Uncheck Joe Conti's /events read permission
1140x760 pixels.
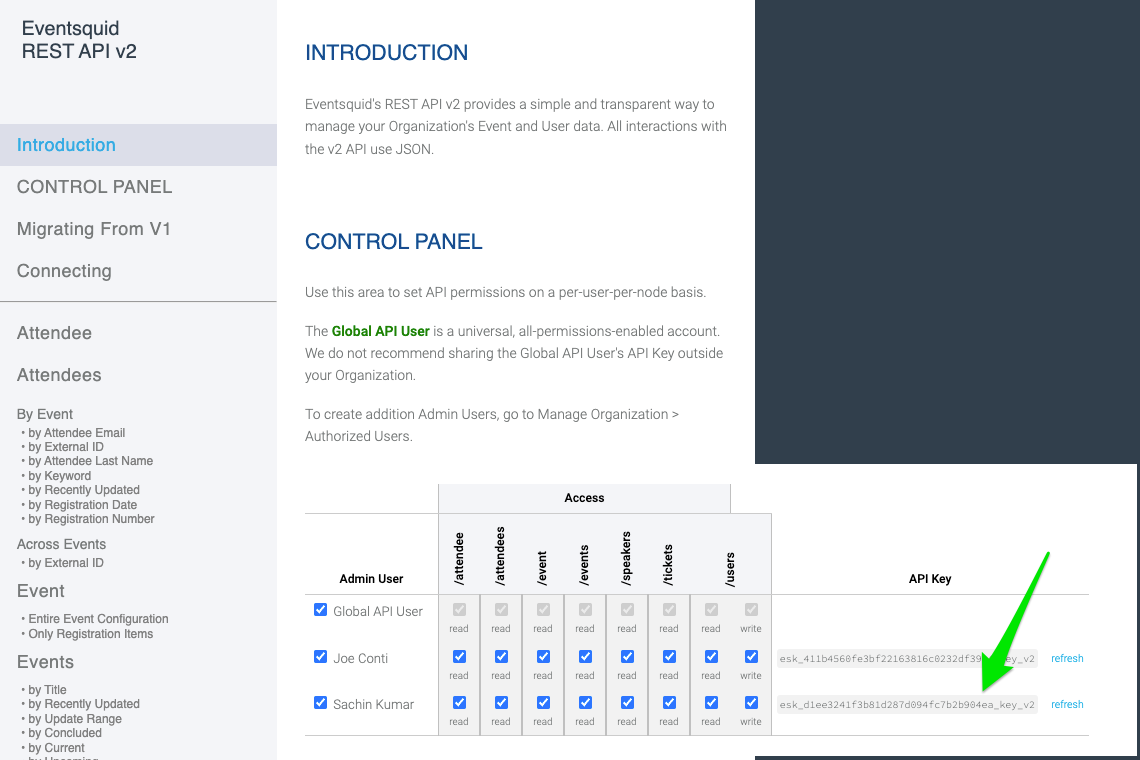coord(585,657)
